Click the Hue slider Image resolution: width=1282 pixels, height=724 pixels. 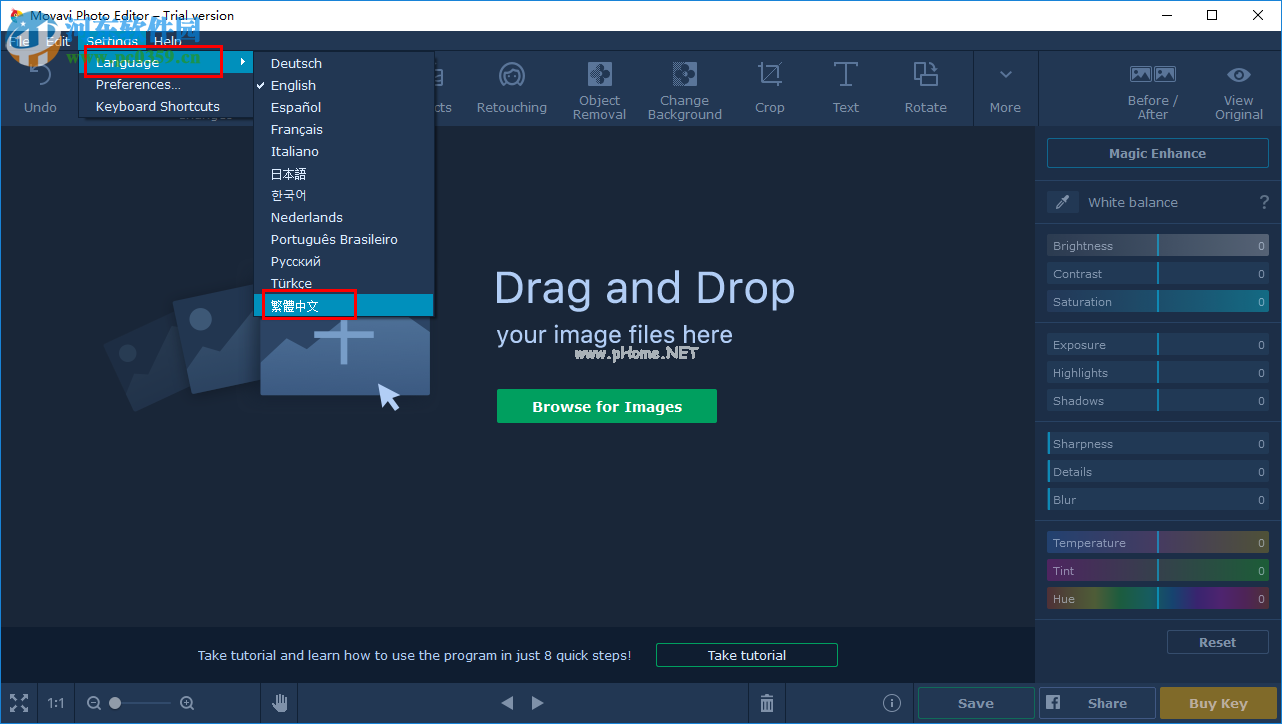[1158, 598]
